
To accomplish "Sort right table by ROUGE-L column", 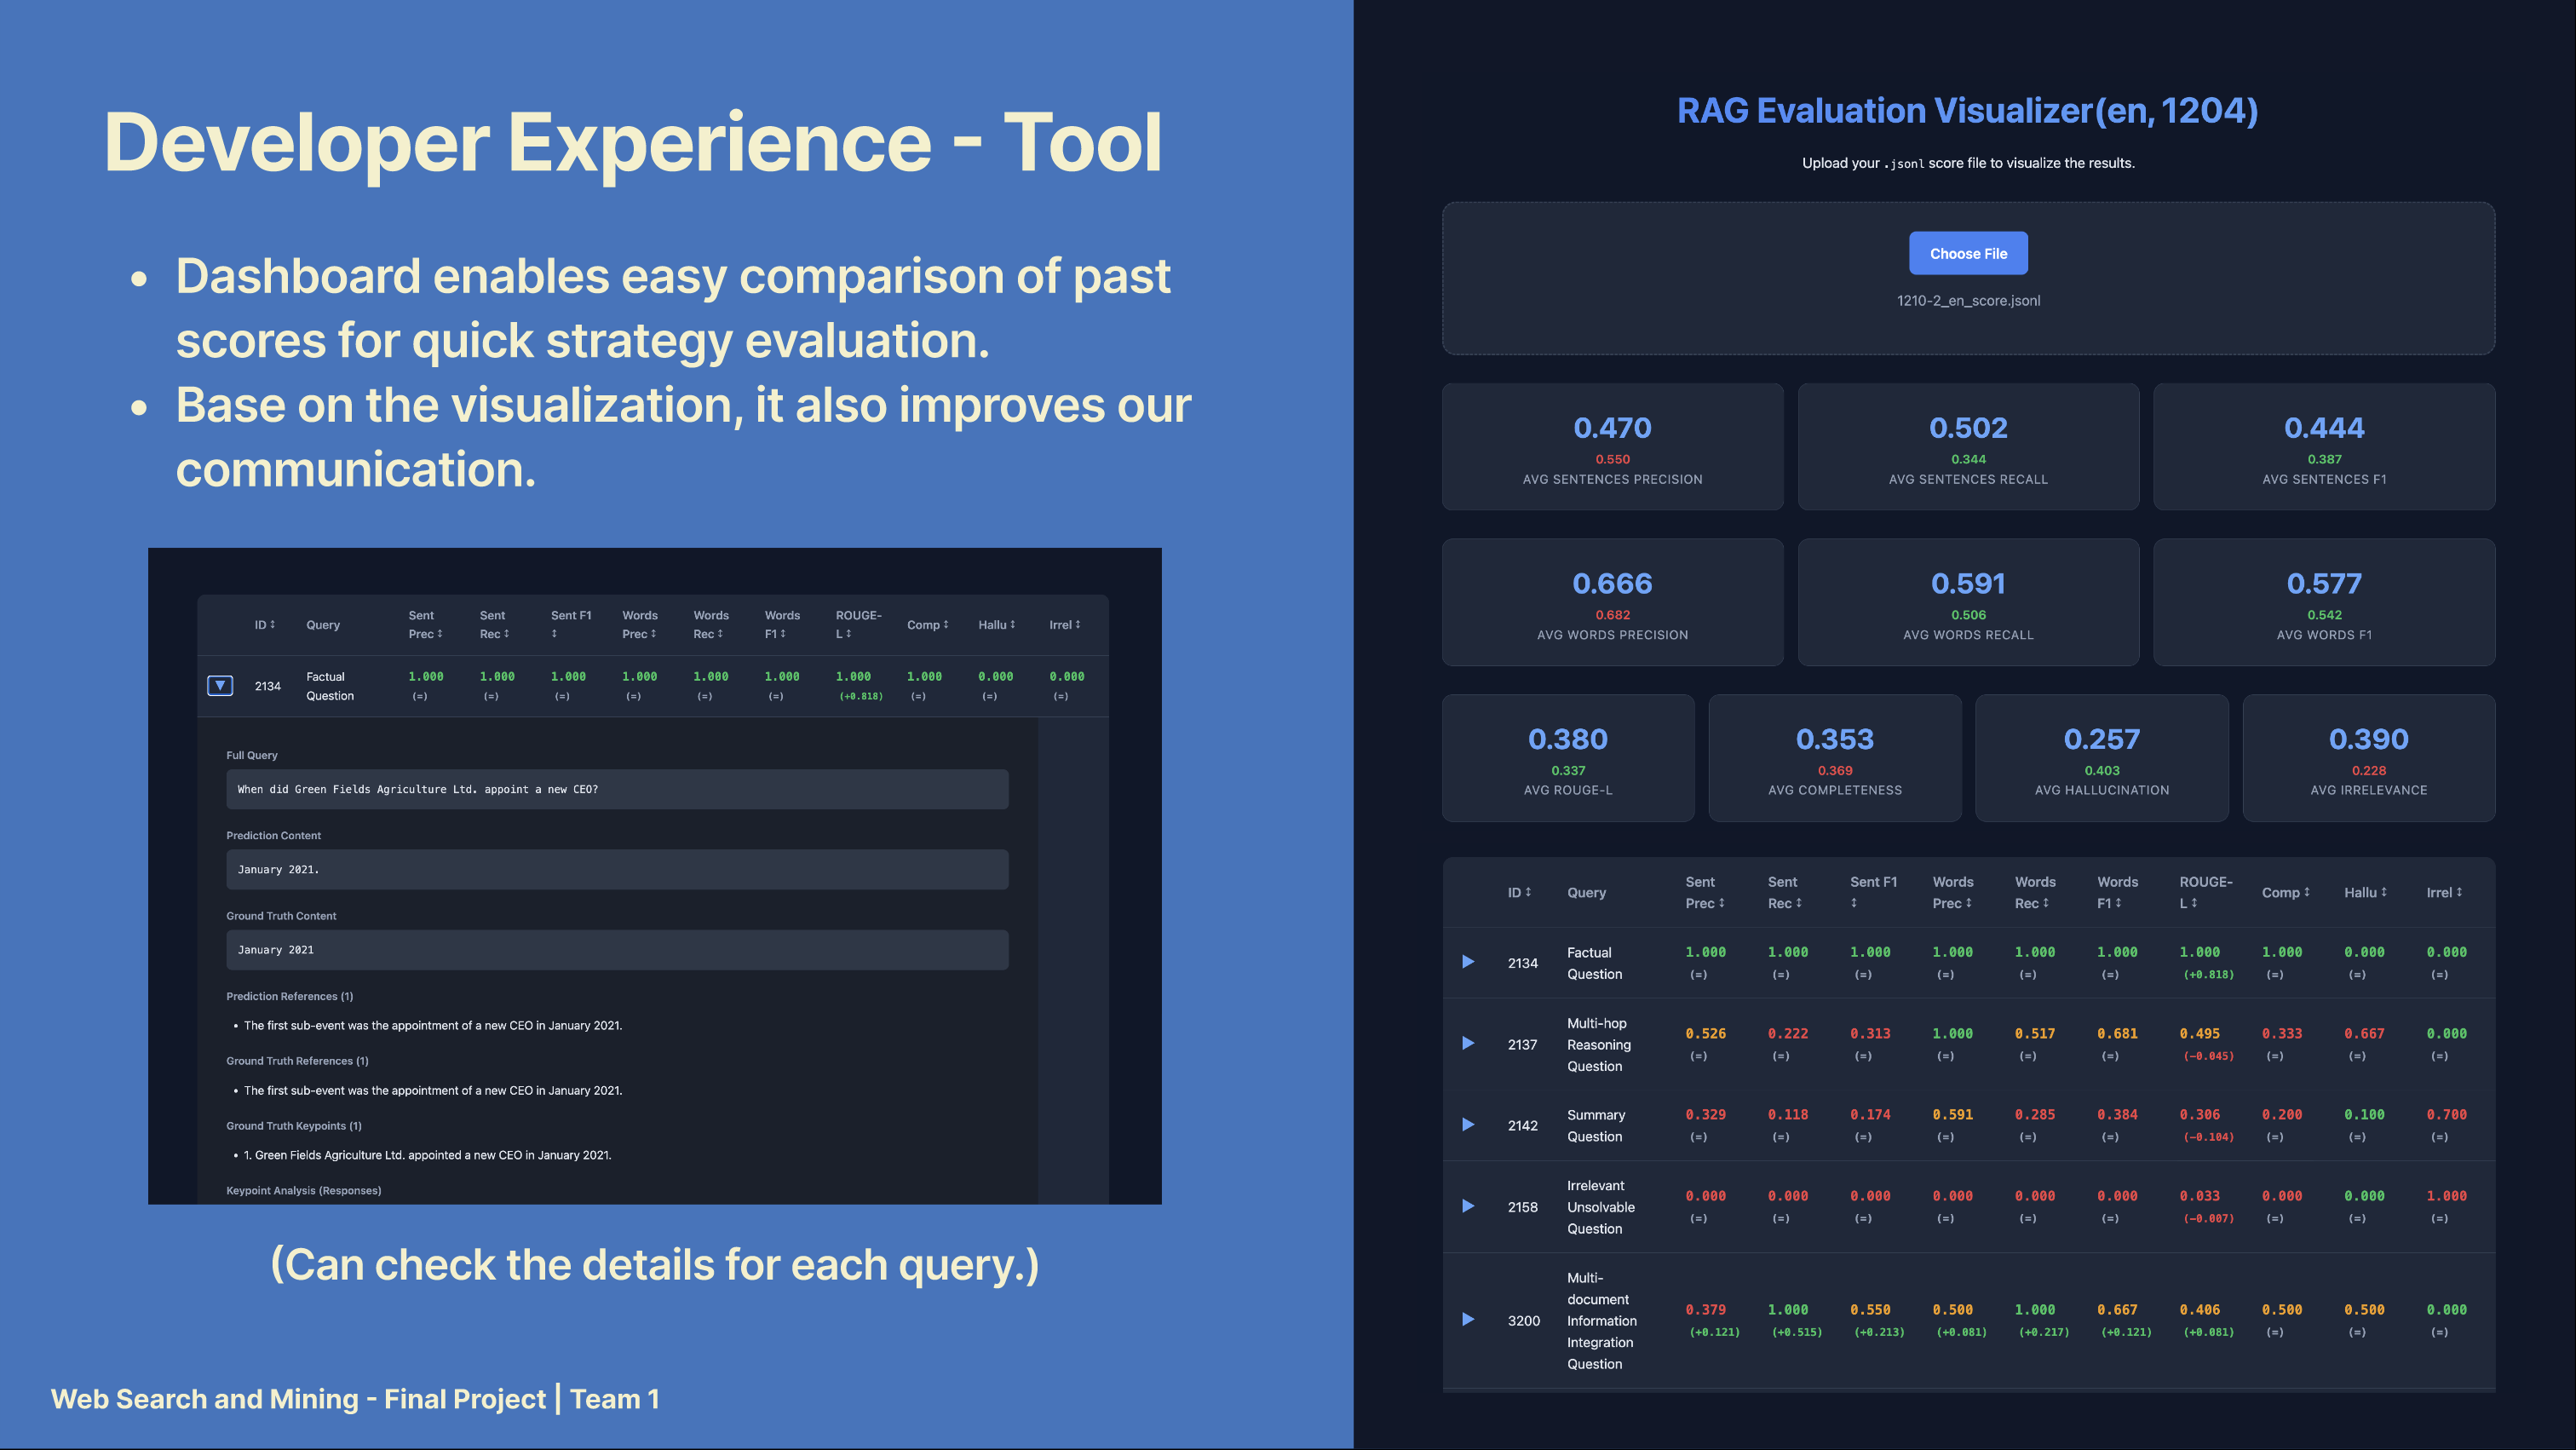I will coord(2203,892).
